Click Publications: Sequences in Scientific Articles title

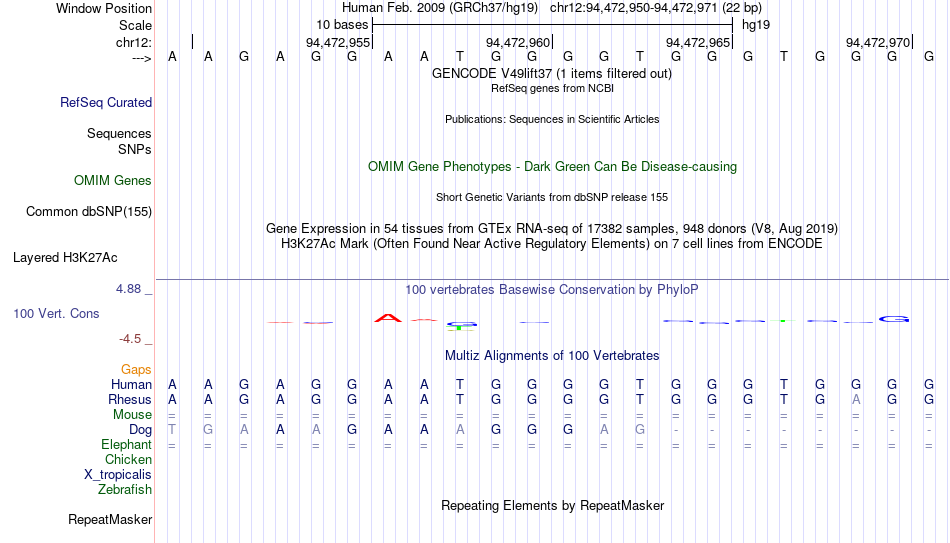pos(552,119)
